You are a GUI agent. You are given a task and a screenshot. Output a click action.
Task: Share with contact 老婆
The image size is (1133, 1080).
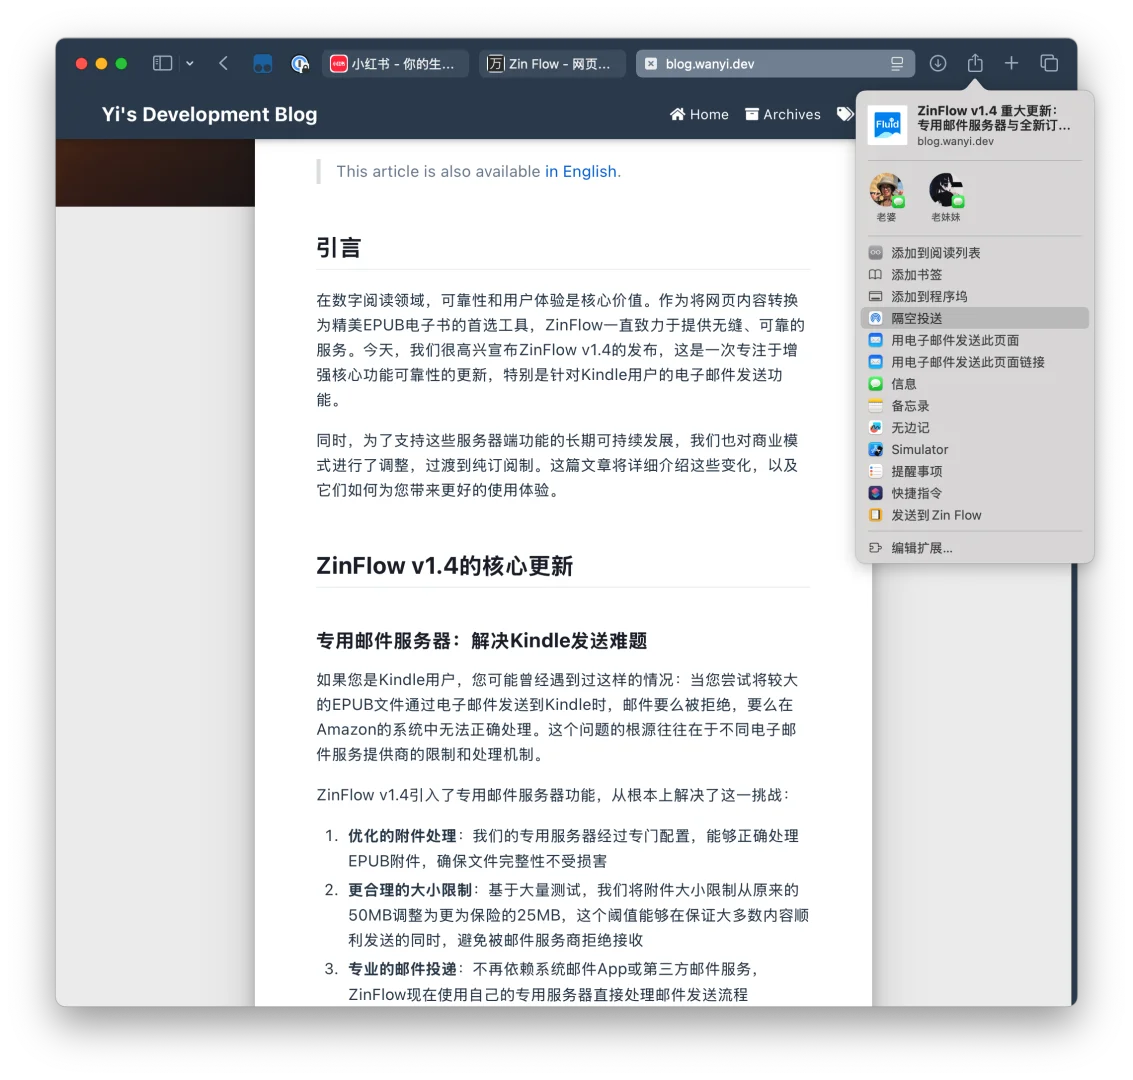pos(887,197)
